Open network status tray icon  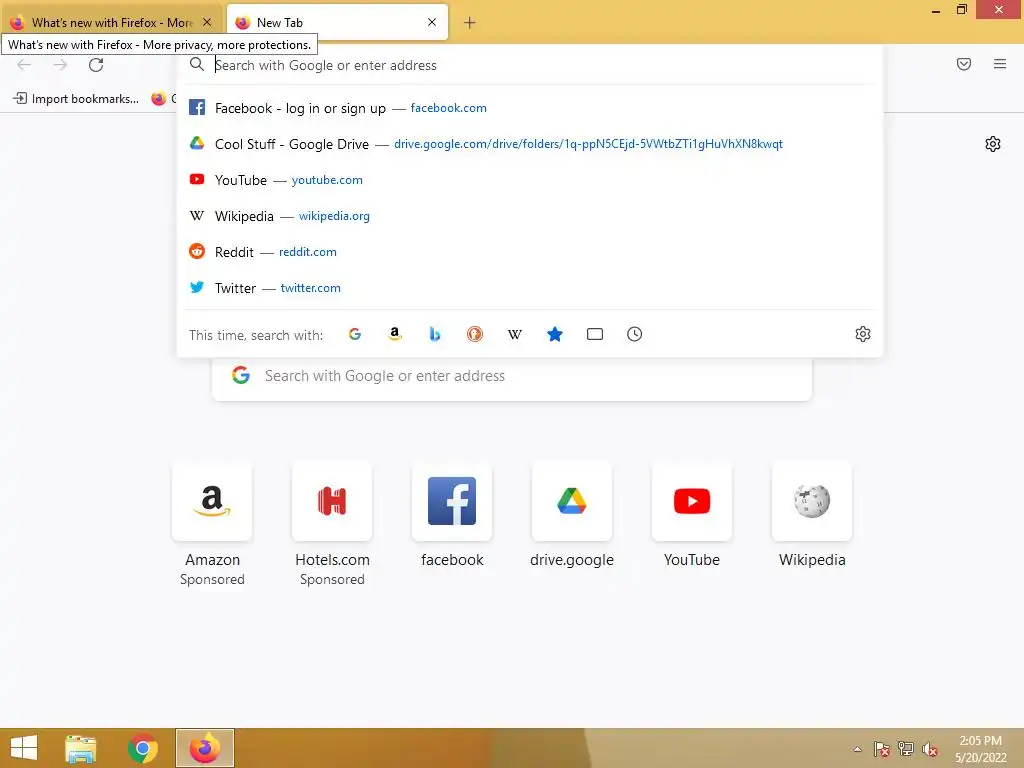pos(906,749)
